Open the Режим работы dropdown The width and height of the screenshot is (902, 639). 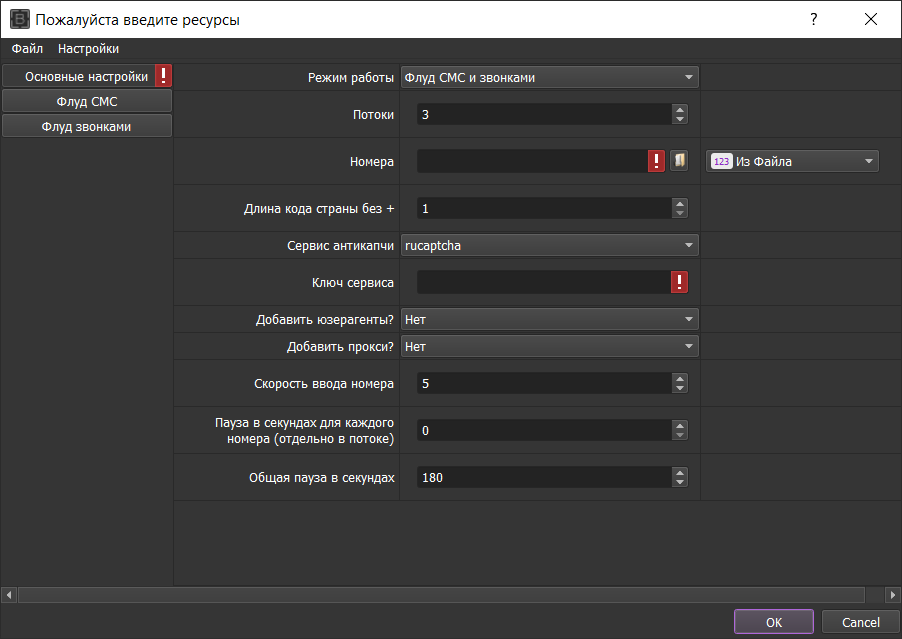[549, 77]
